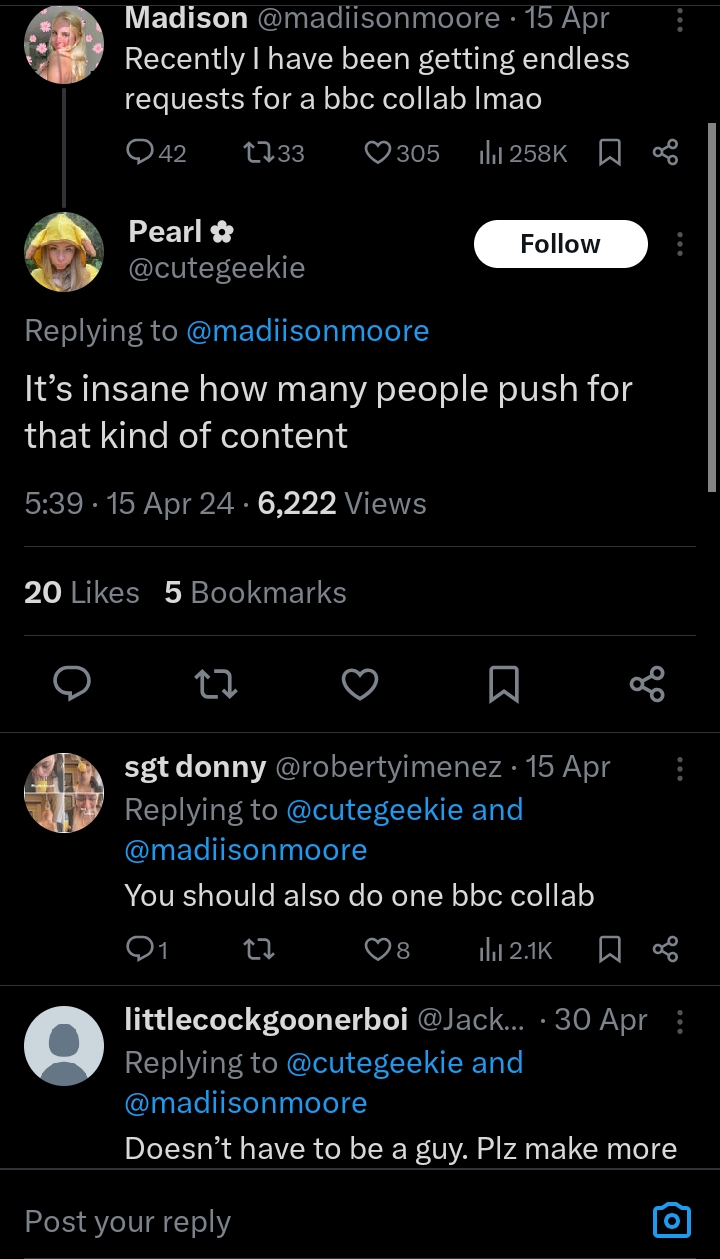Bookmark Pearl's reply

[x=504, y=684]
